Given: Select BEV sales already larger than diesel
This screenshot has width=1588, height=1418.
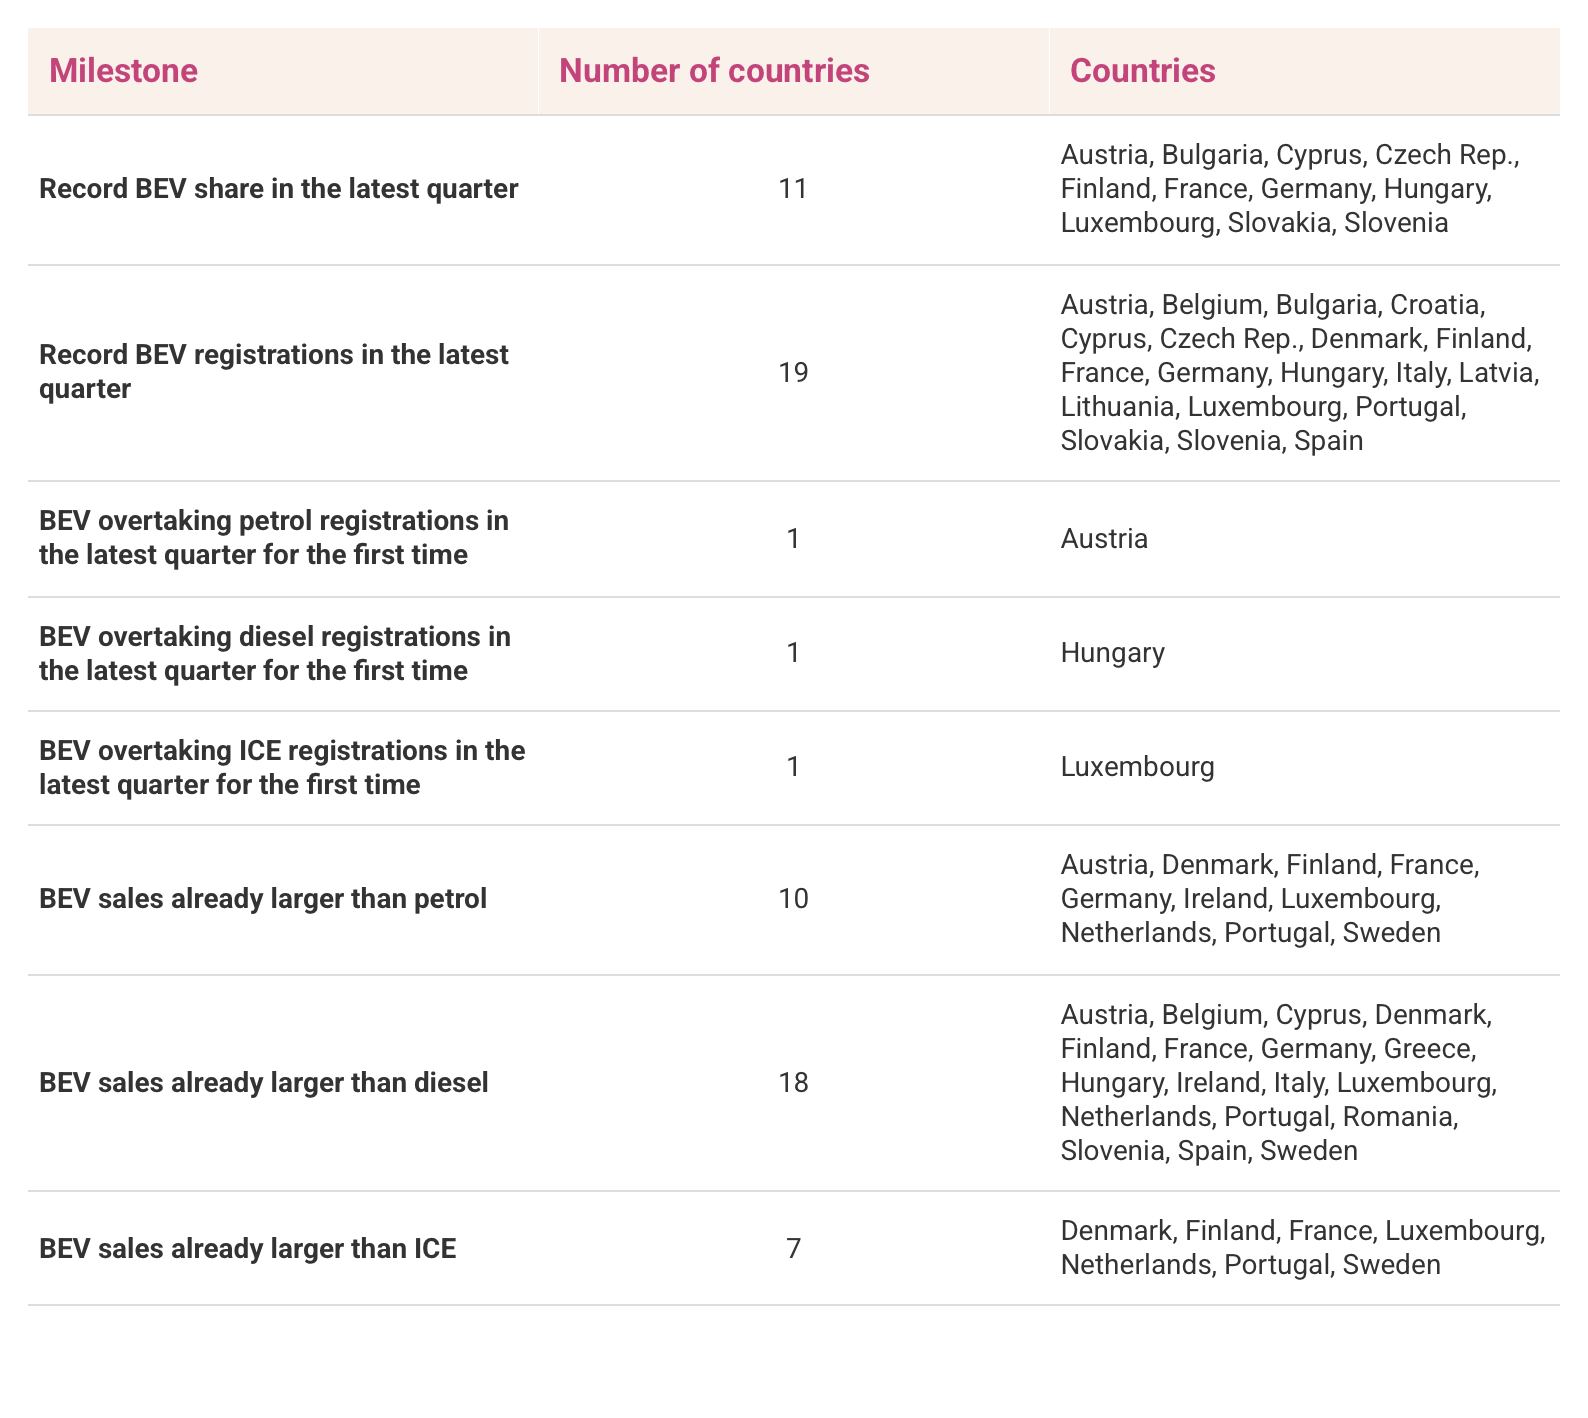Looking at the screenshot, I should [264, 1083].
